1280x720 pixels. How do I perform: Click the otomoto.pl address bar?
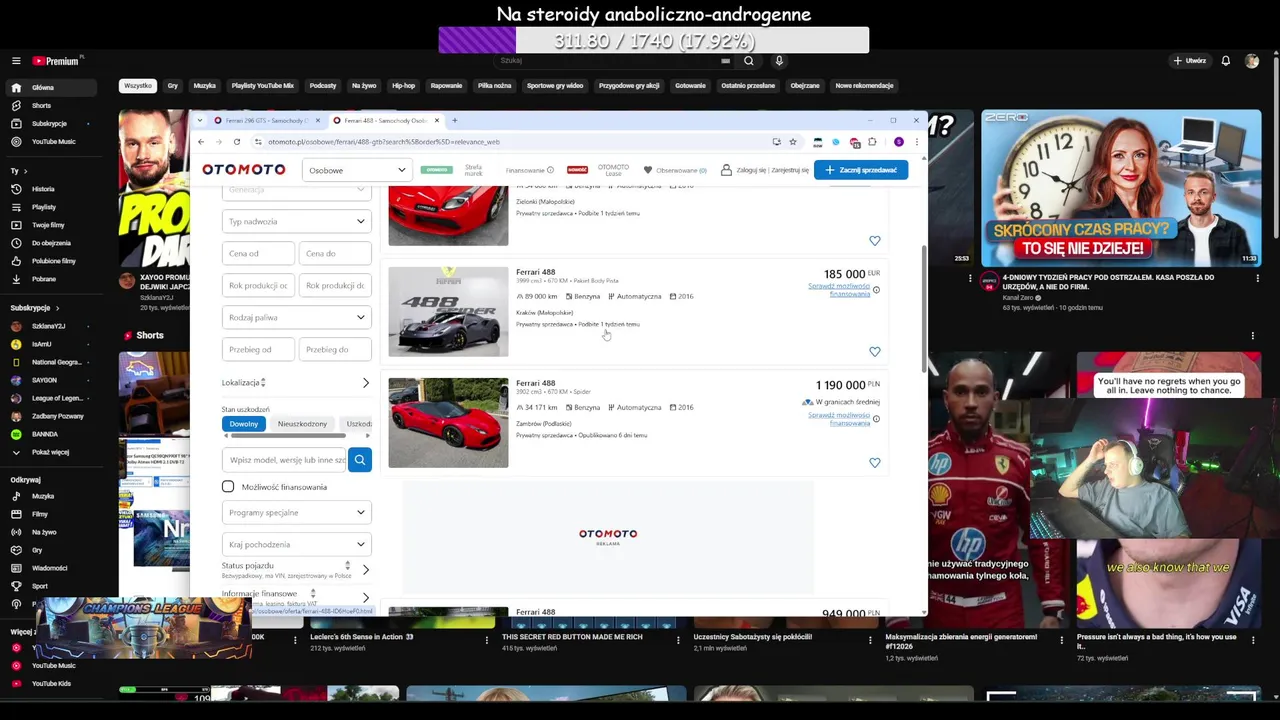click(x=510, y=142)
